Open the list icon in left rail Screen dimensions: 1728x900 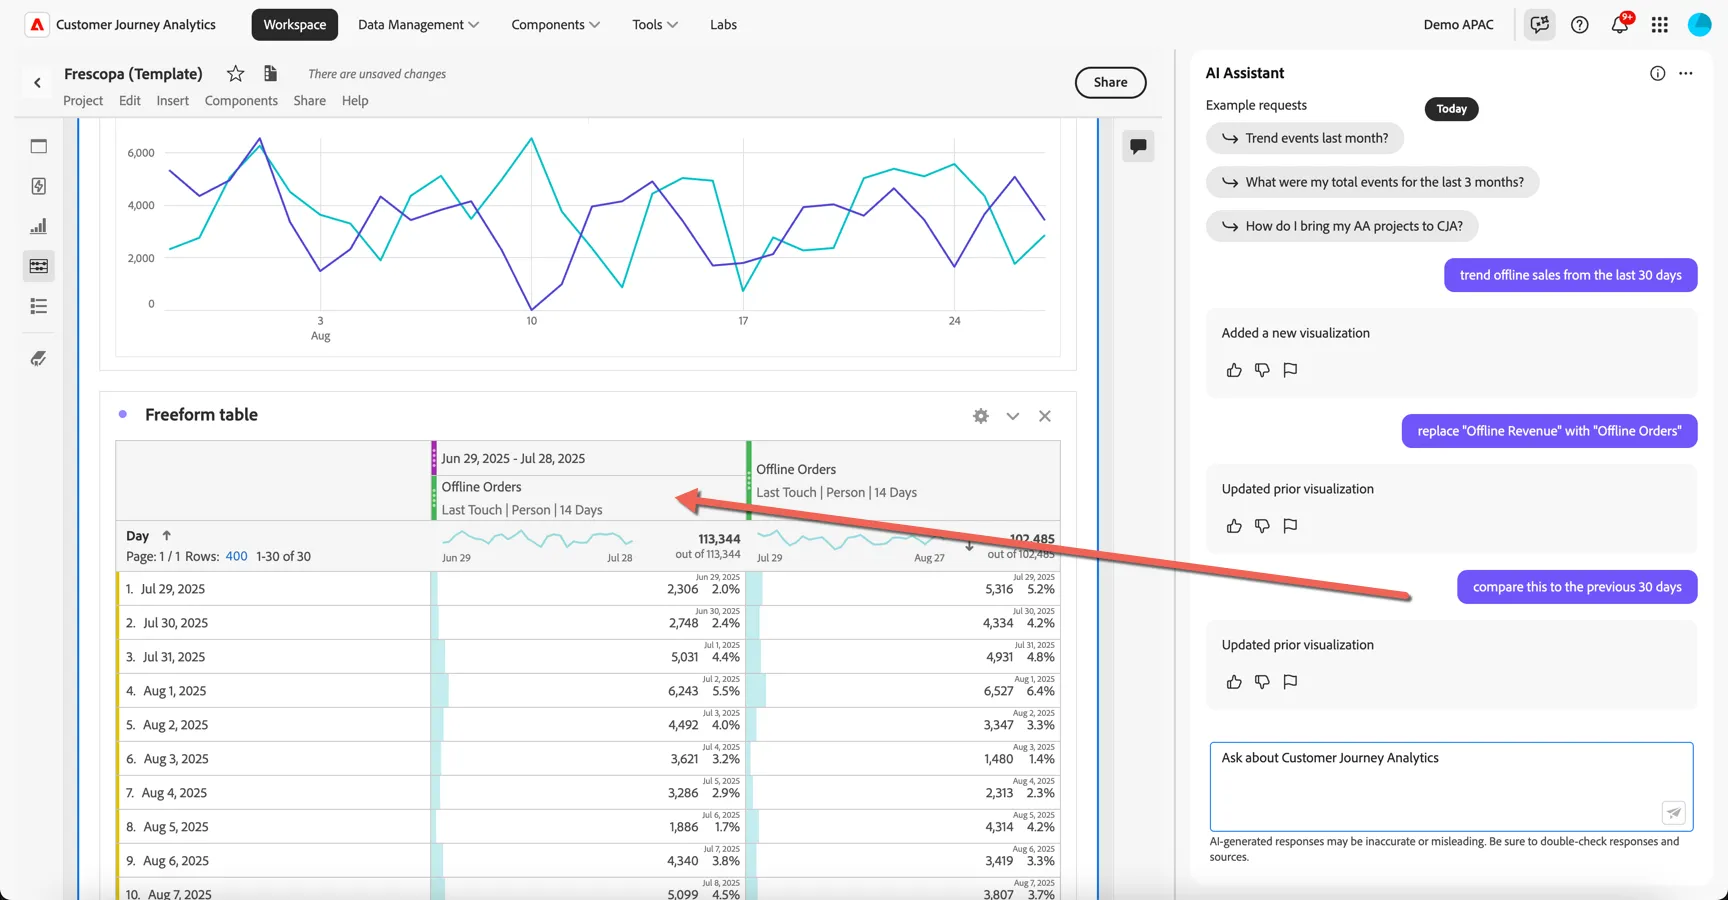[38, 306]
